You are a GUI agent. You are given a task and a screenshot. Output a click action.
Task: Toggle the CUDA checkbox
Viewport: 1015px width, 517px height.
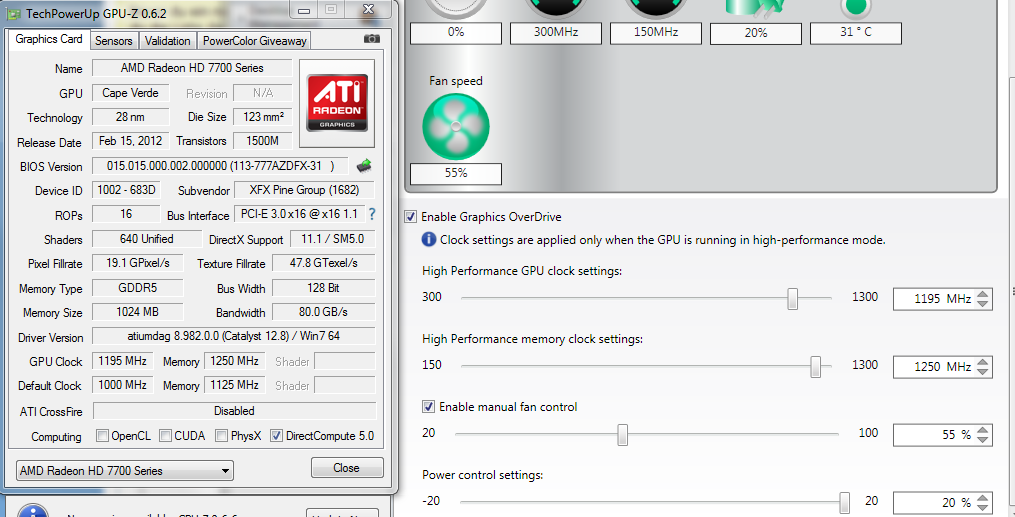(165, 435)
